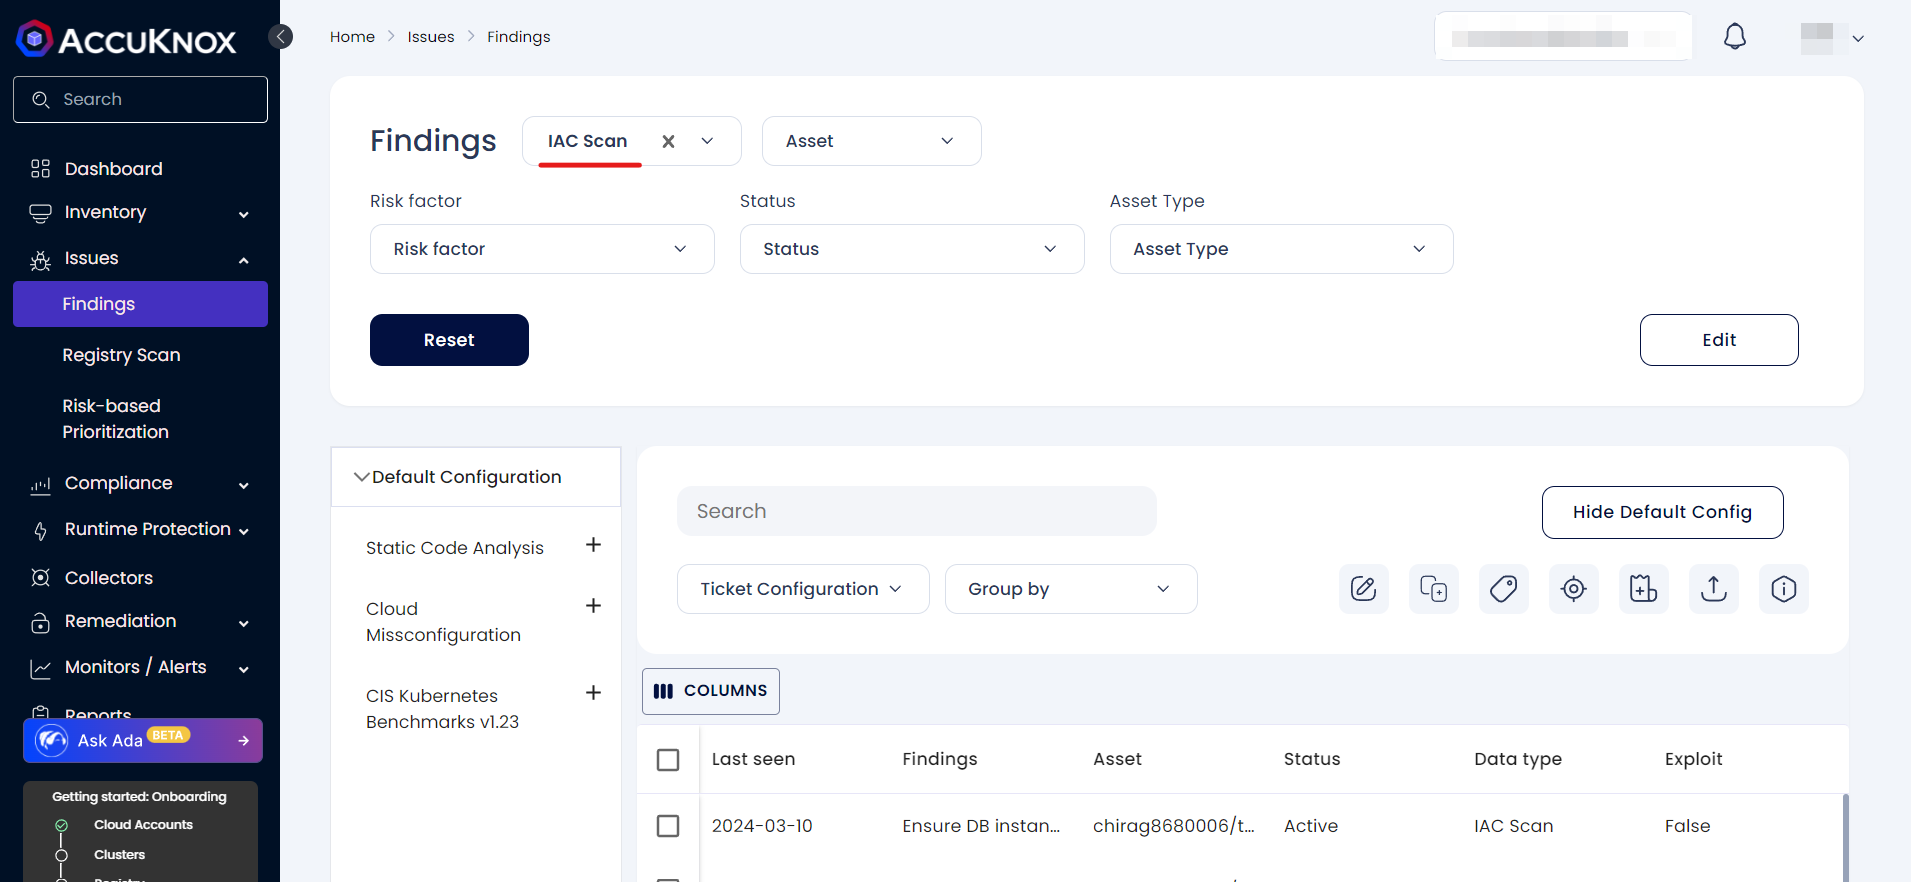
Task: Click the notification bell icon
Action: point(1735,37)
